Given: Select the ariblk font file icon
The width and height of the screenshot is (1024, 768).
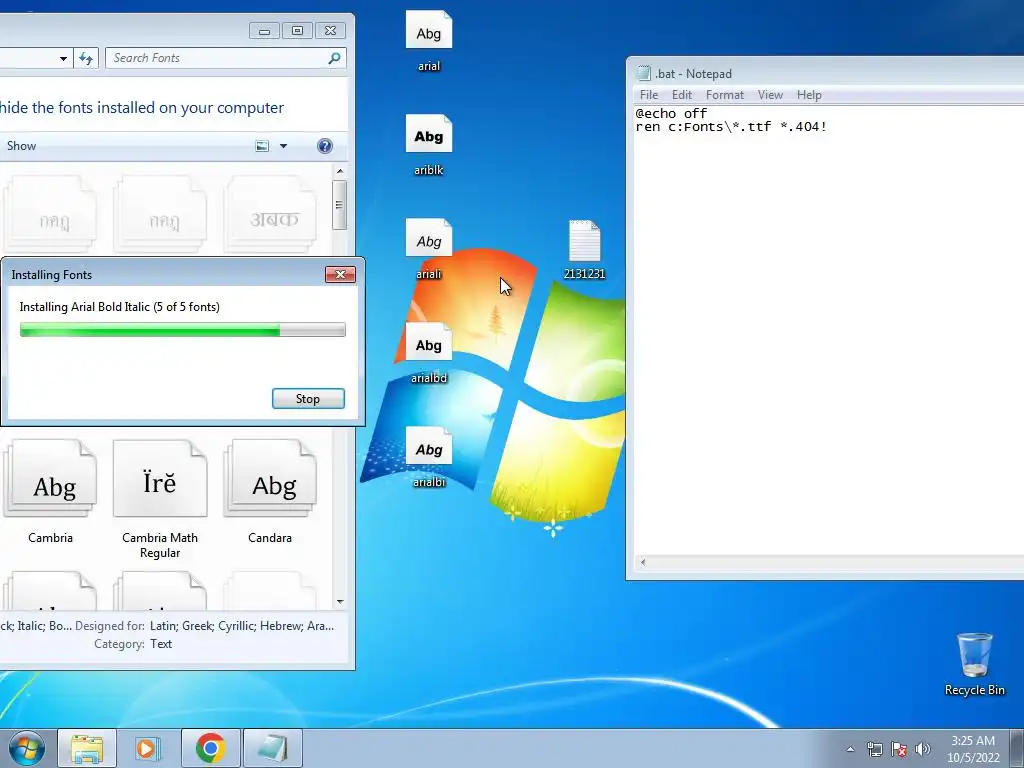Looking at the screenshot, I should pyautogui.click(x=428, y=145).
